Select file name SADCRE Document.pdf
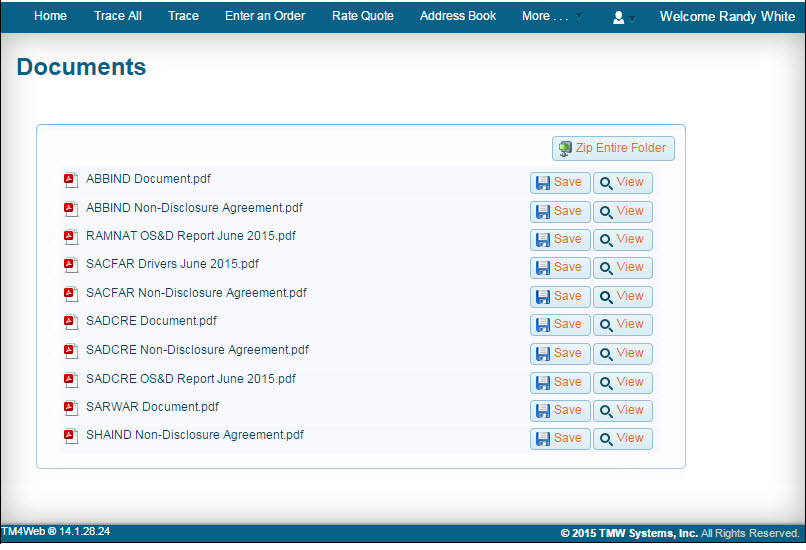Viewport: 806px width, 550px height. tap(152, 321)
